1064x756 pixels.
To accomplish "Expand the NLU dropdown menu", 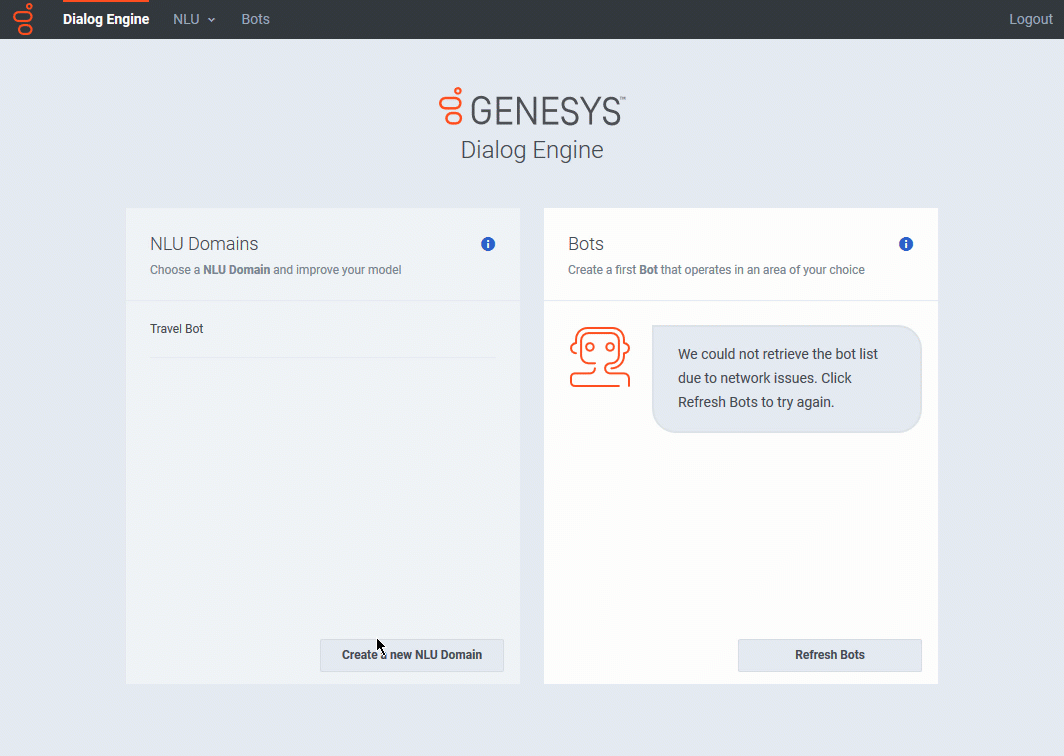I will (194, 19).
